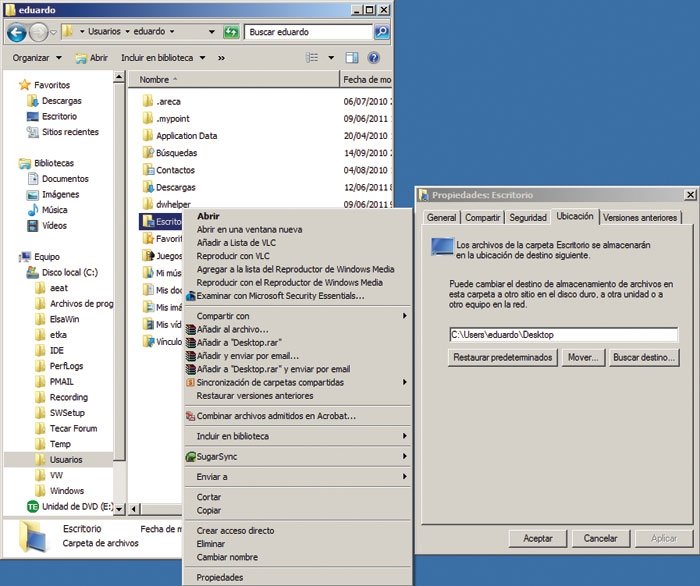Click the Descargas folder icon in Favoritos
Image resolution: width=700 pixels, height=586 pixels.
coord(33,101)
